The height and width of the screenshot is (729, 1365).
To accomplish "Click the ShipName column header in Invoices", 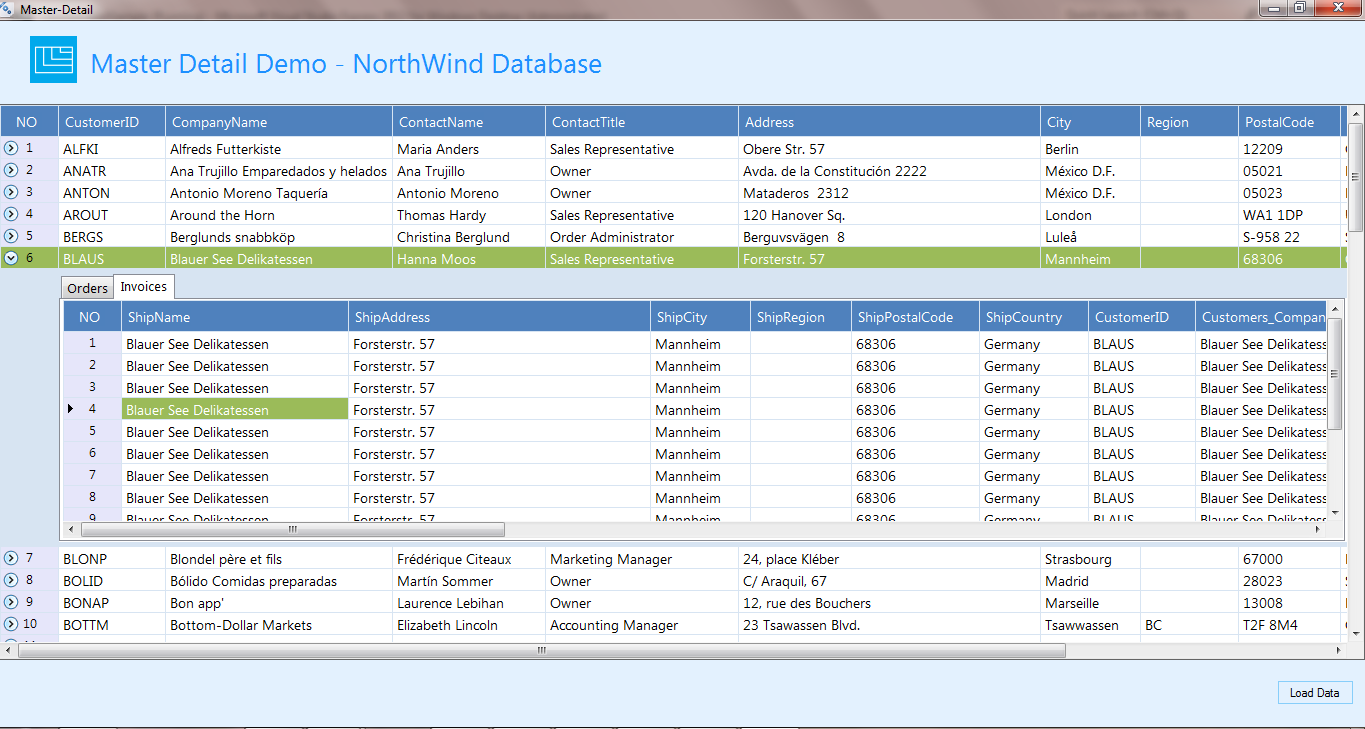I will click(235, 317).
